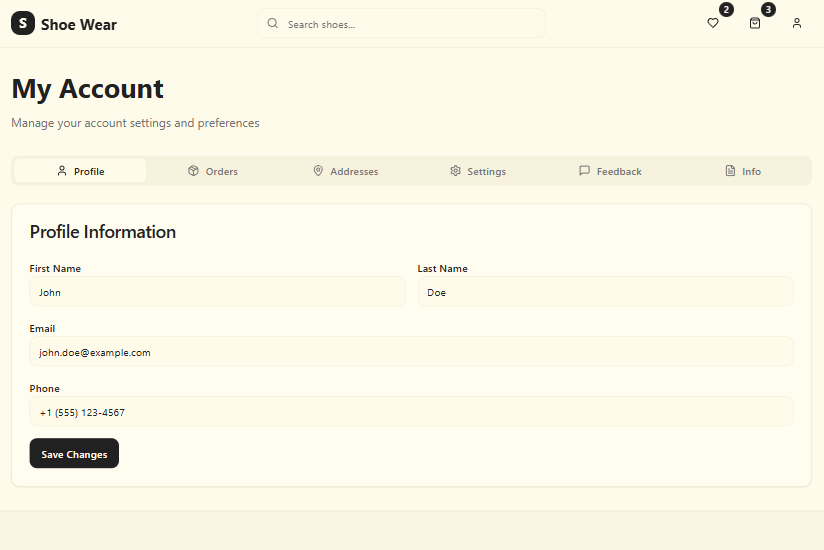The height and width of the screenshot is (550, 824).
Task: Click the cart count badge showing 3
Action: [768, 10]
